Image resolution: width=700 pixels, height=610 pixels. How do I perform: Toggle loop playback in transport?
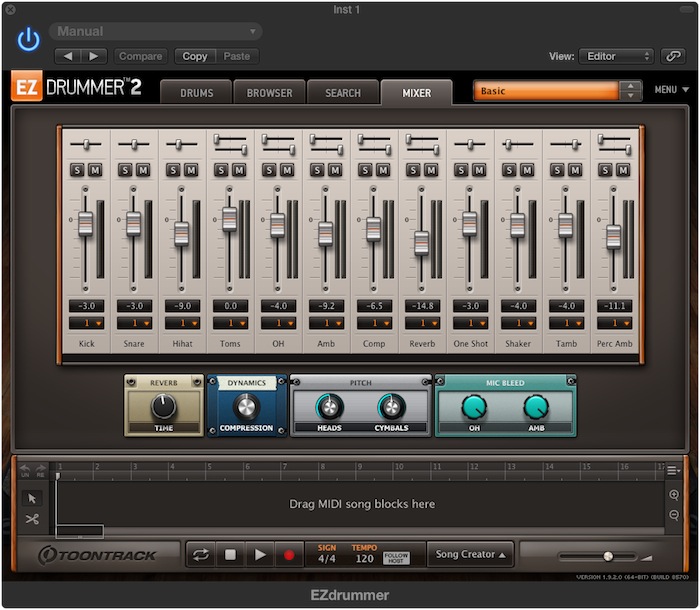pyautogui.click(x=201, y=555)
